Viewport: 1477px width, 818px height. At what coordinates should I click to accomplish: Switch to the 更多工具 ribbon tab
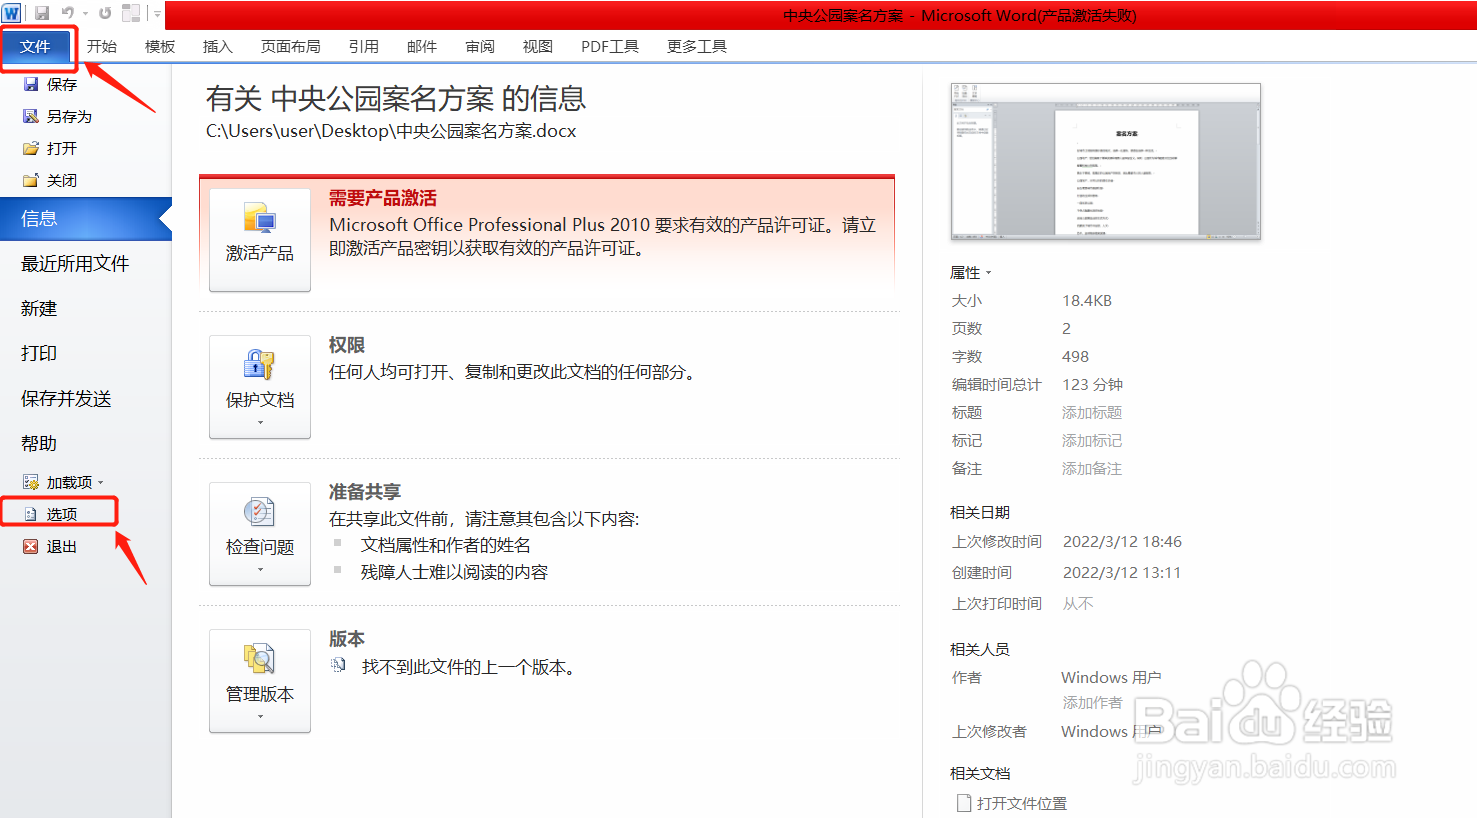pos(697,46)
